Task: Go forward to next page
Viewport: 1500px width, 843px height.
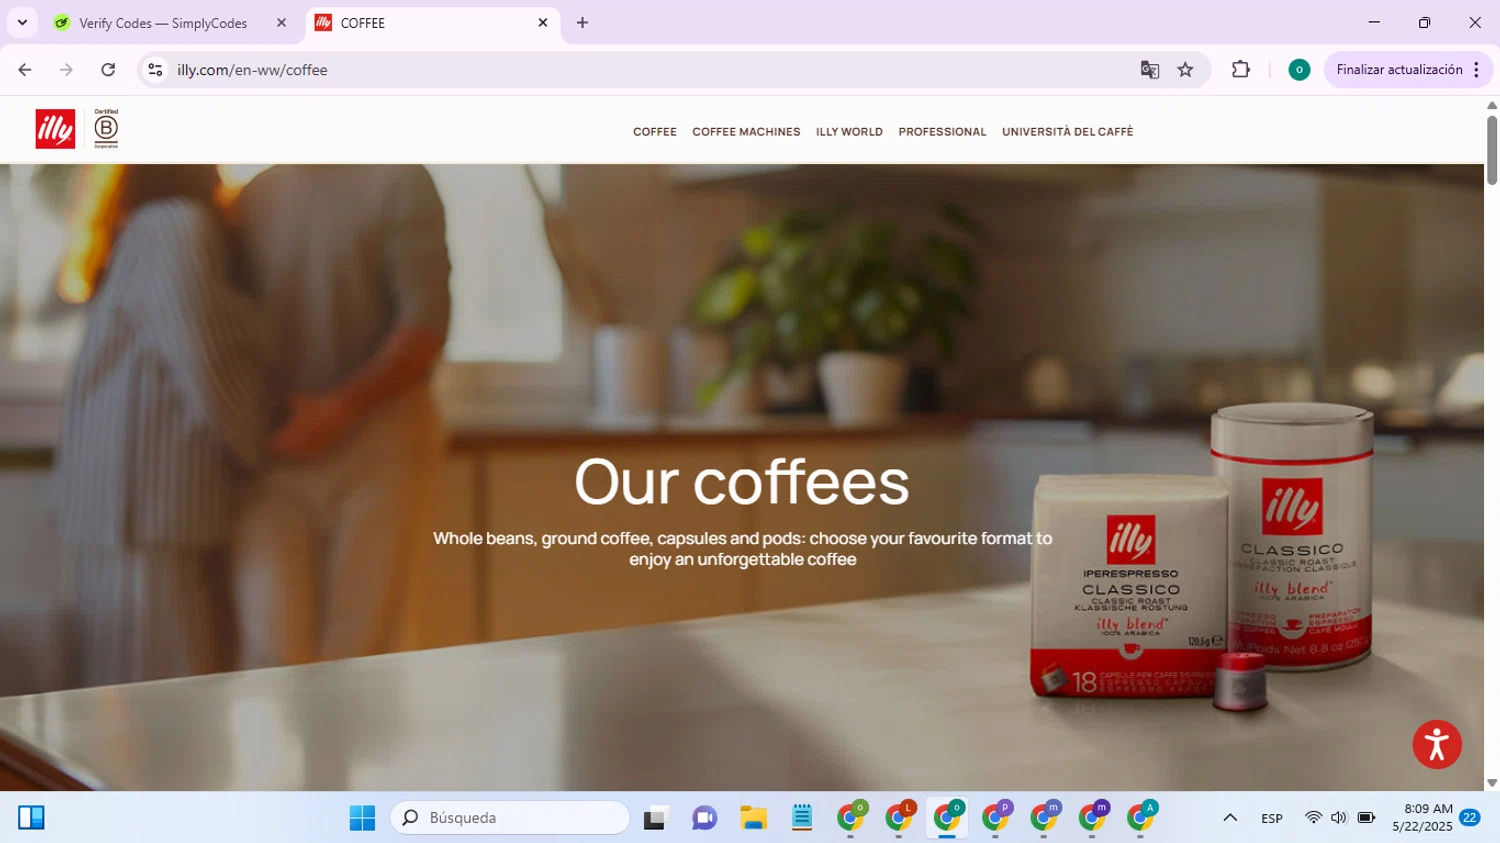Action: 66,70
